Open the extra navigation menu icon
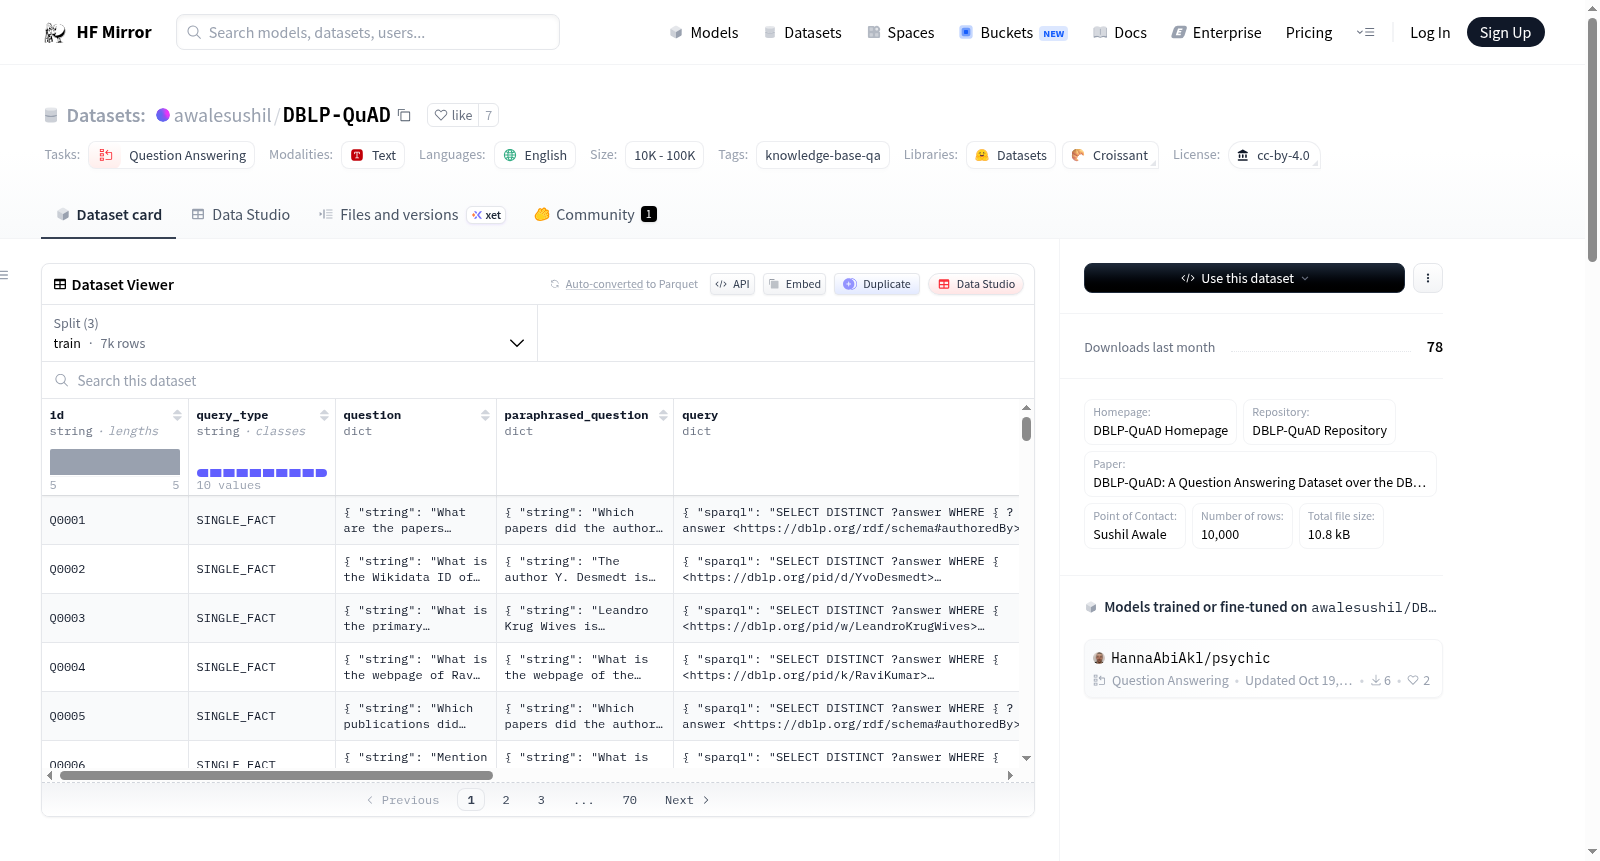Image resolution: width=1600 pixels, height=861 pixels. 1365,32
